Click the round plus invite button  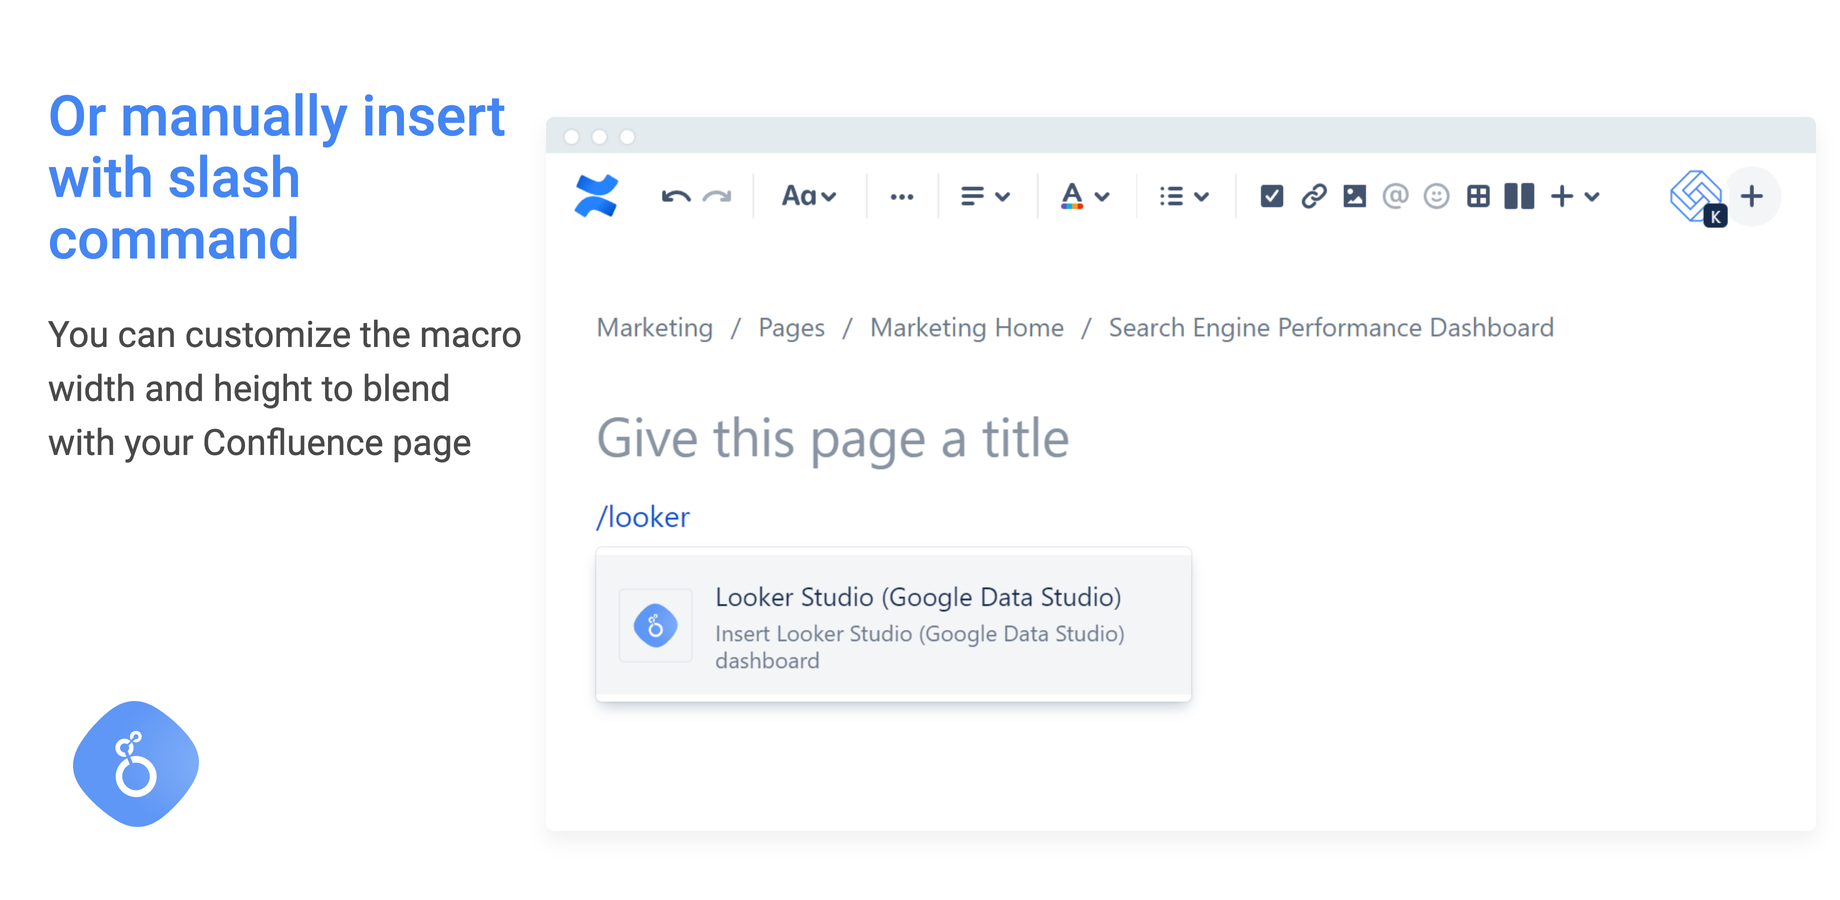(1751, 196)
